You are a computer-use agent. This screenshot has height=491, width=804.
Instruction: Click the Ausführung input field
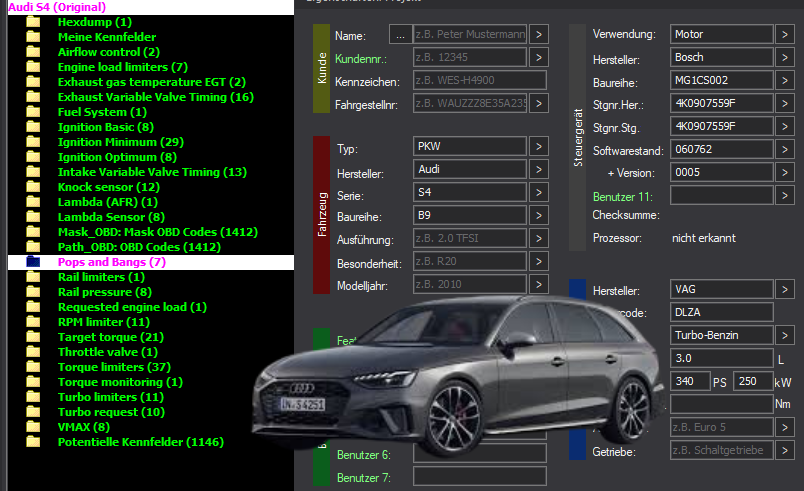(x=470, y=238)
